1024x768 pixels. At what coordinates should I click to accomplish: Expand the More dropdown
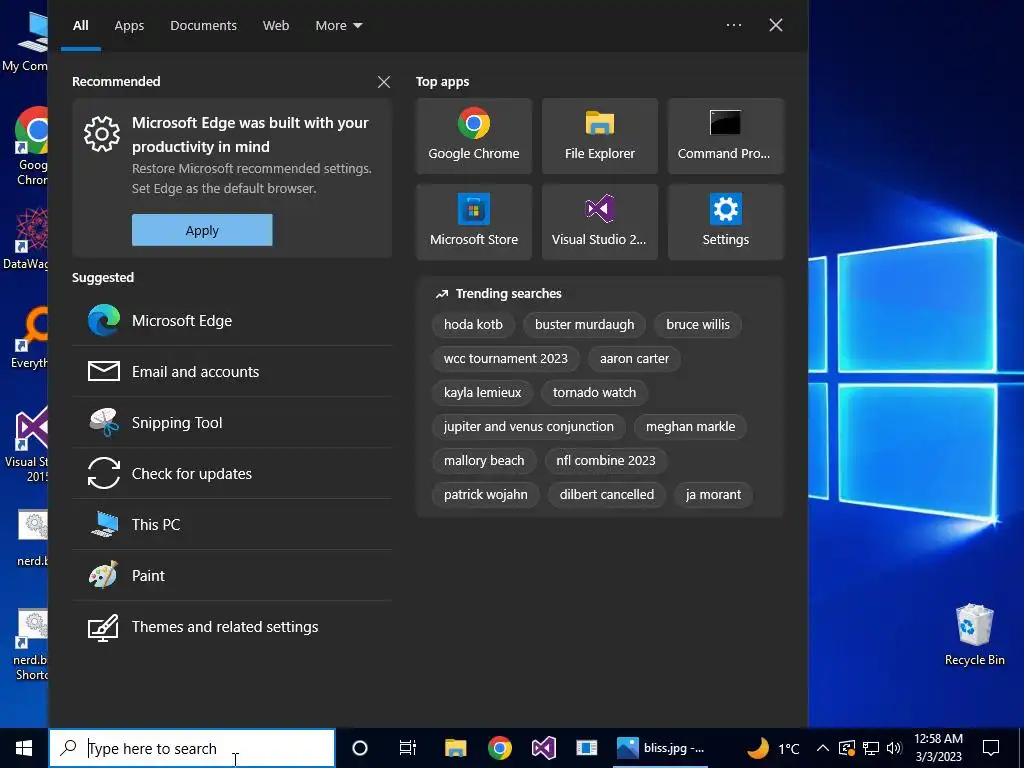pos(338,25)
